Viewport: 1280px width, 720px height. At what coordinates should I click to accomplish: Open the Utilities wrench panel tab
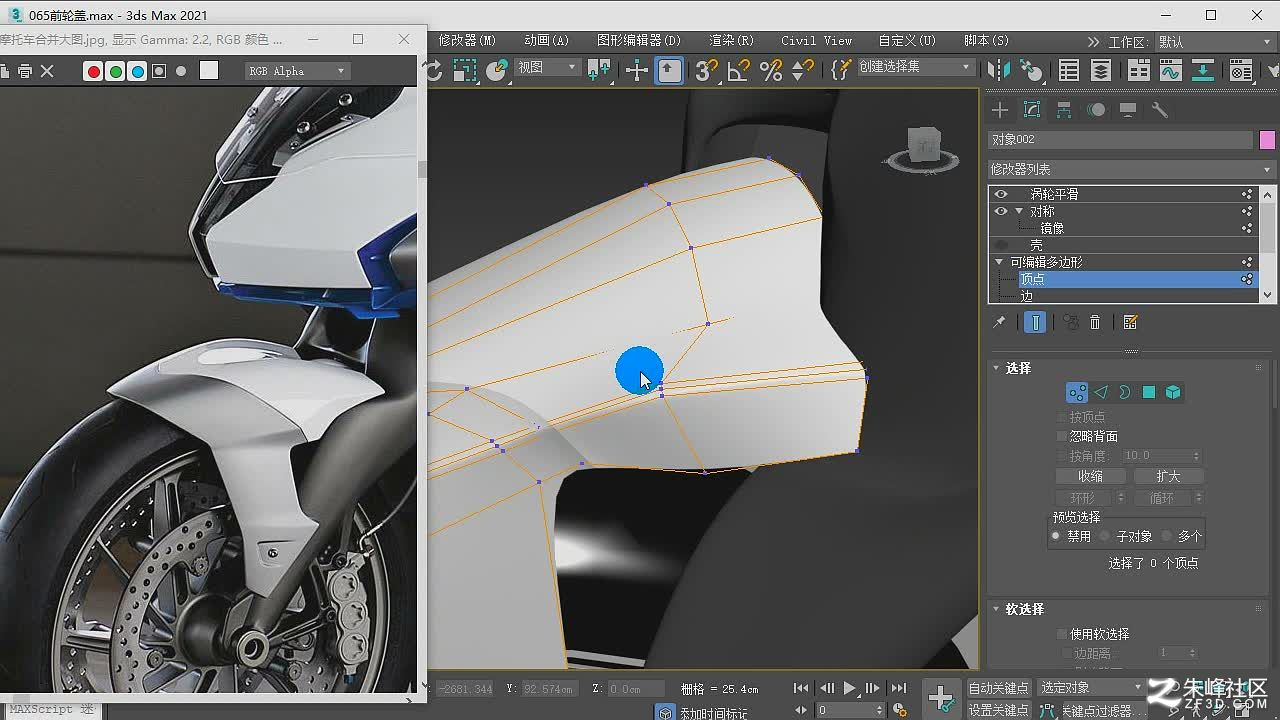pyautogui.click(x=1160, y=110)
